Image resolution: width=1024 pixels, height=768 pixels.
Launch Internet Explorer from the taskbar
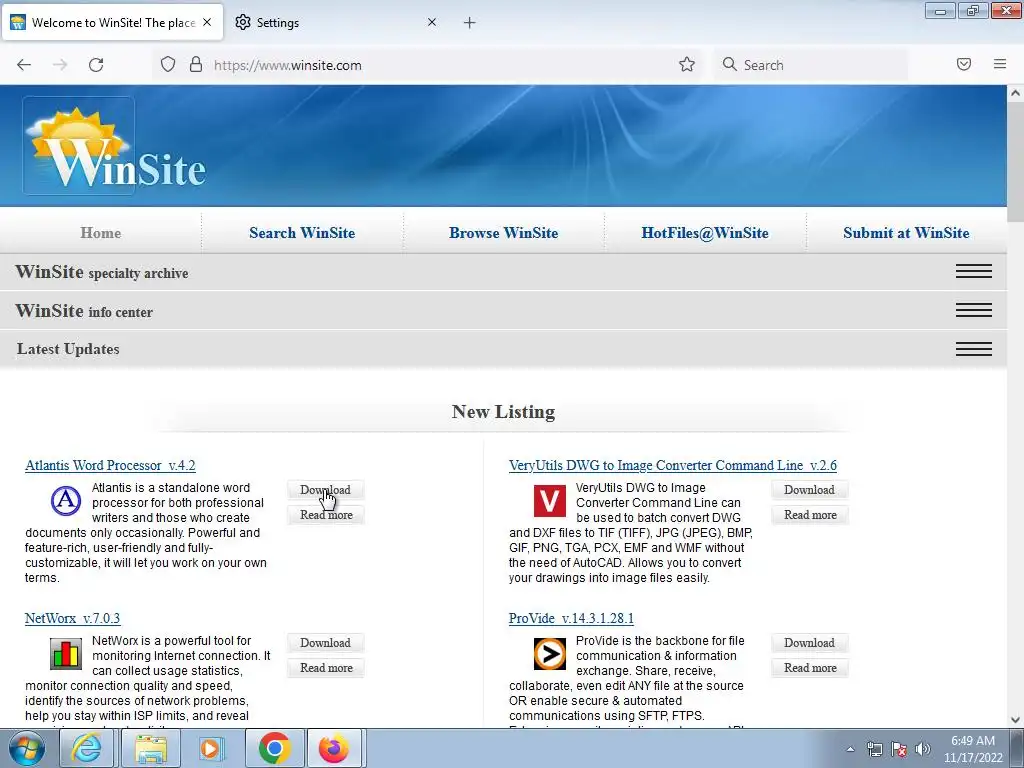tap(87, 748)
